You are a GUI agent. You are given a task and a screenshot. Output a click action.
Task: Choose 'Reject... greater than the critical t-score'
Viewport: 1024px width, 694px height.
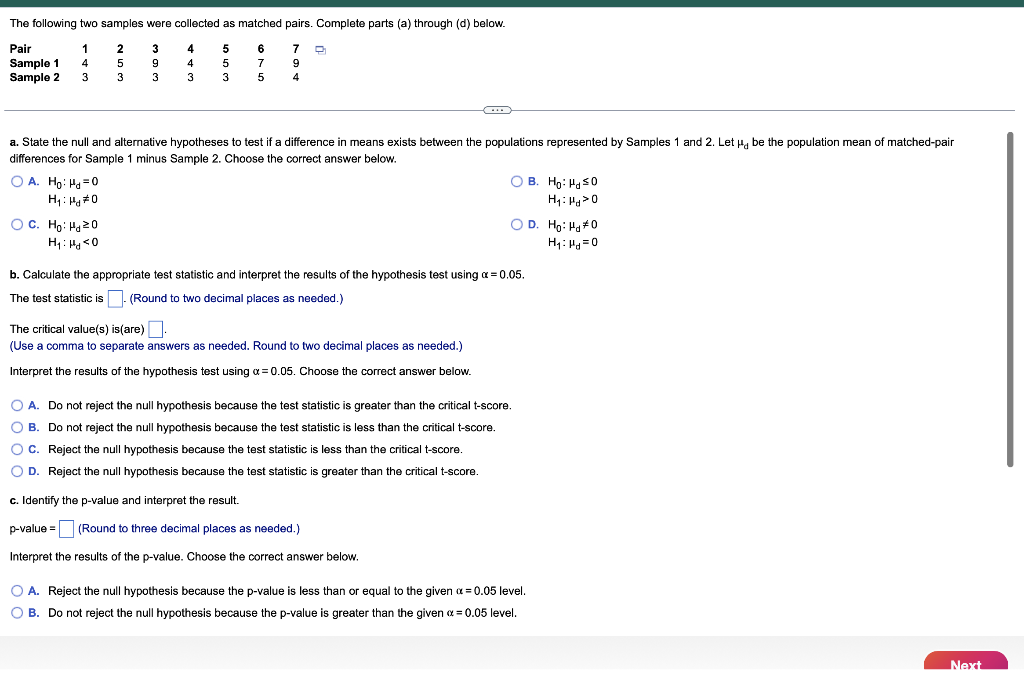(x=17, y=471)
